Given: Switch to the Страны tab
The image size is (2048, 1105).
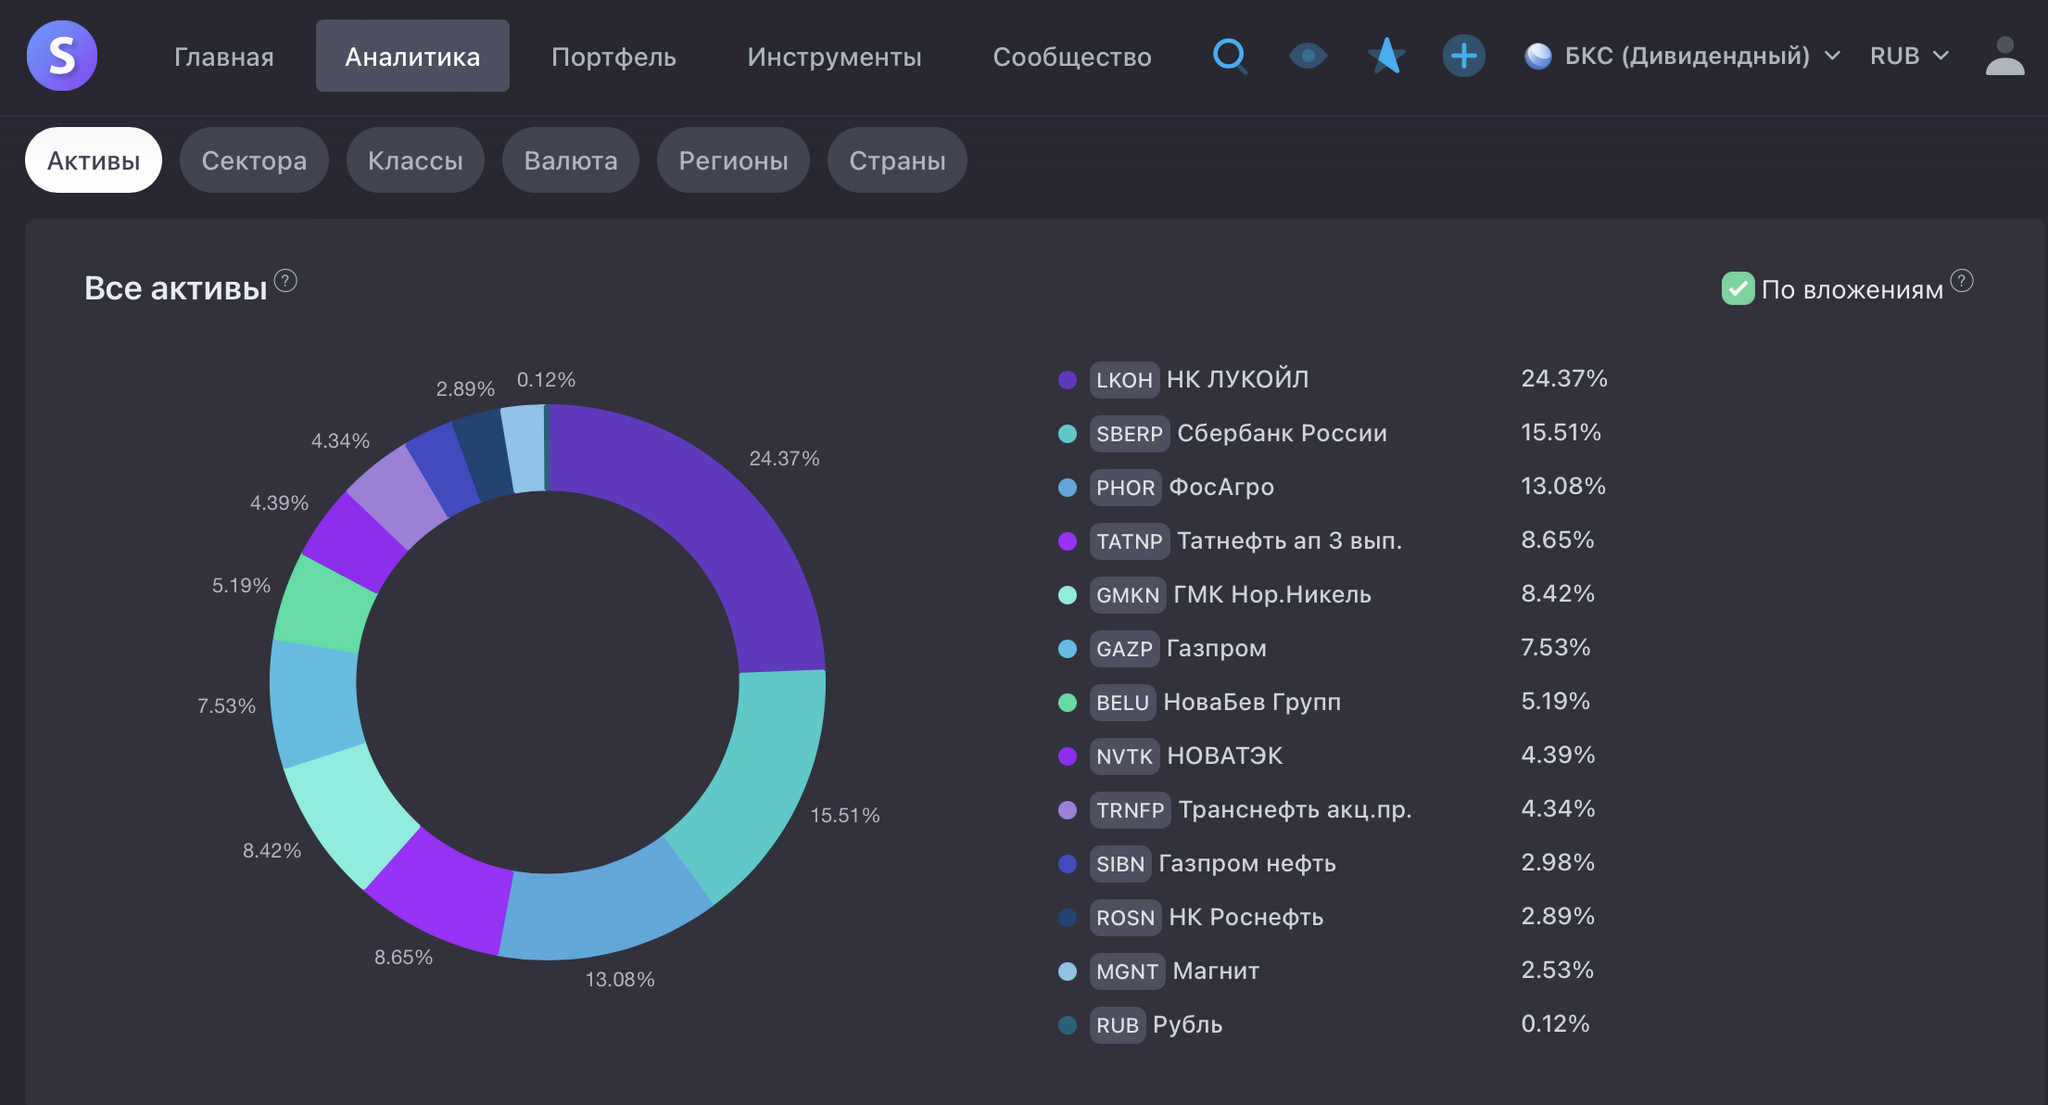Looking at the screenshot, I should (897, 160).
